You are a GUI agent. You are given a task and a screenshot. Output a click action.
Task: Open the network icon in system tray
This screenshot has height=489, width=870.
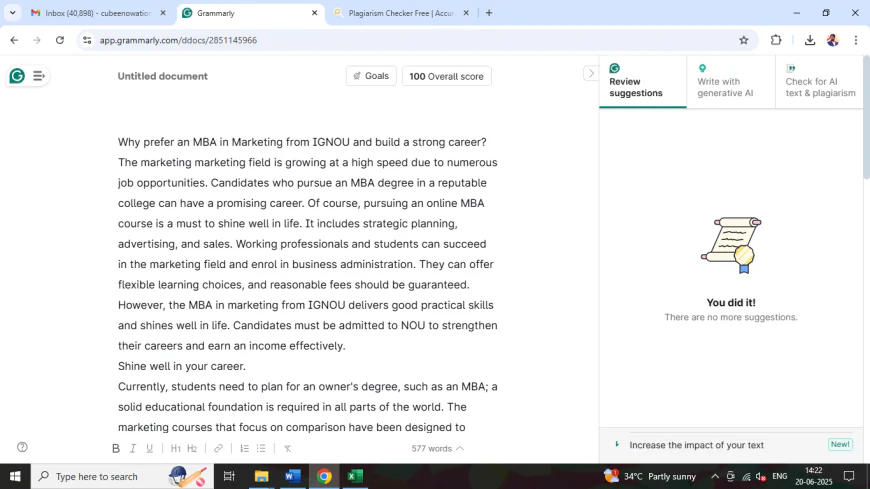point(746,476)
